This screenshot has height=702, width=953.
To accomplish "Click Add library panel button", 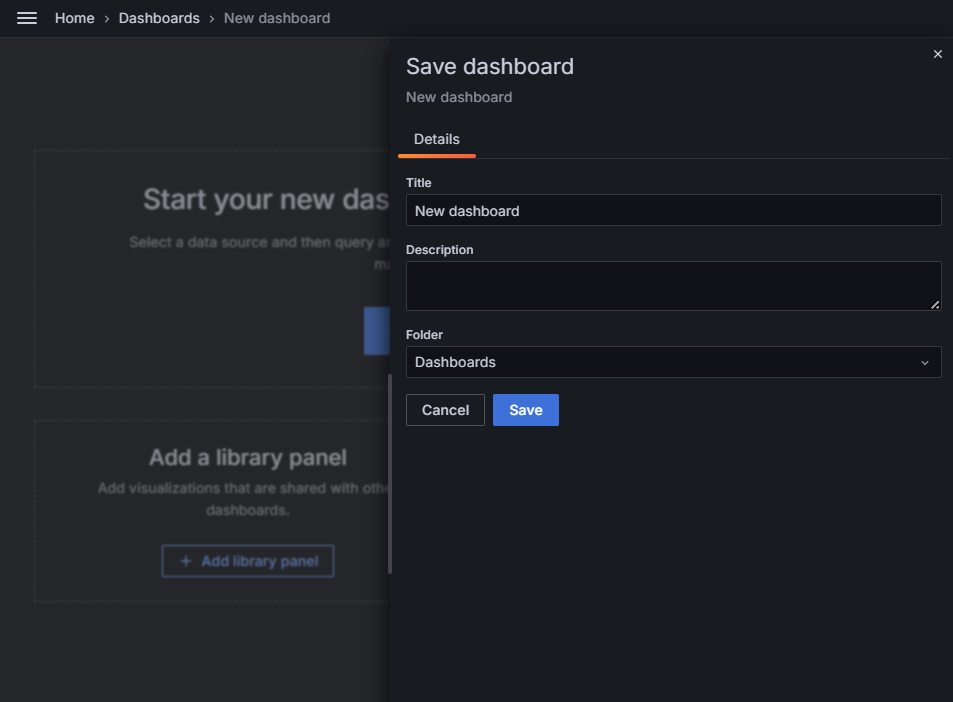I will 248,561.
